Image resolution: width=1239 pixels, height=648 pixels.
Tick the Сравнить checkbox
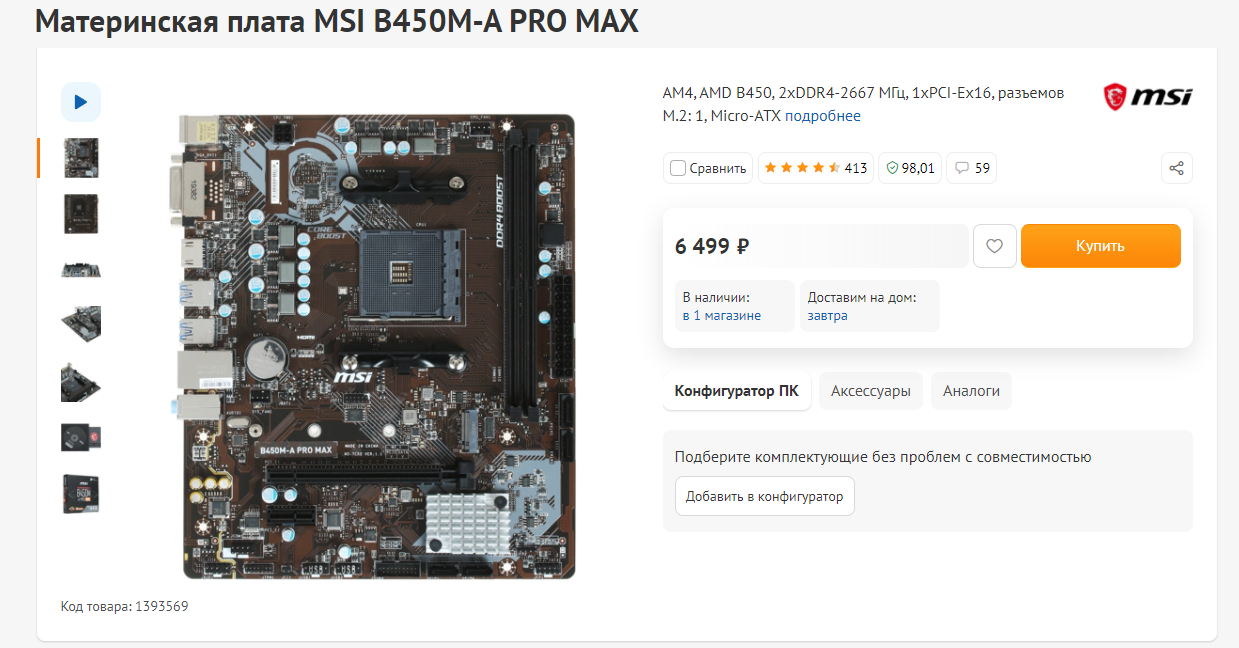(x=678, y=168)
